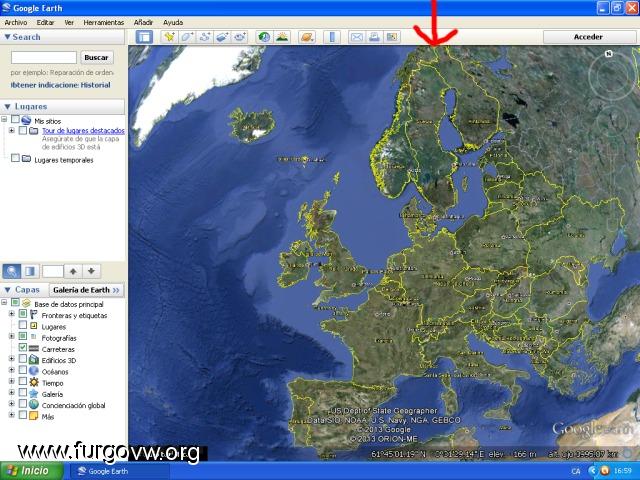Click the search magnifier icon under Lugares
This screenshot has width=640, height=480.
[x=12, y=271]
